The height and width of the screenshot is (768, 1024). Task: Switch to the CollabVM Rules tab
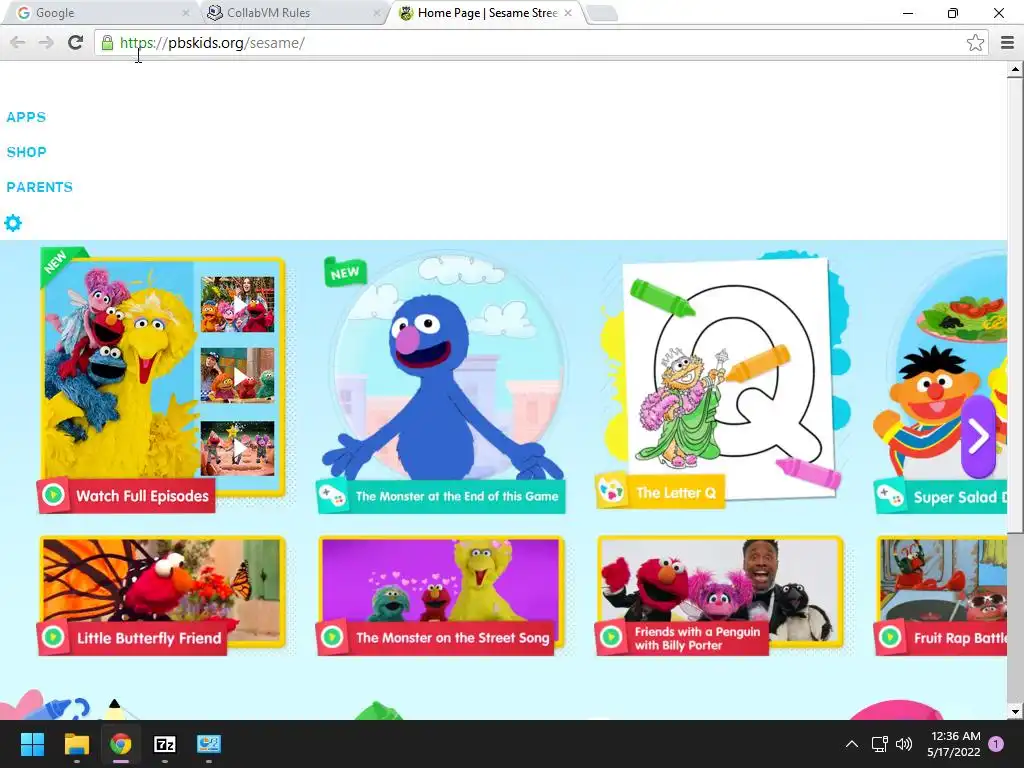293,12
